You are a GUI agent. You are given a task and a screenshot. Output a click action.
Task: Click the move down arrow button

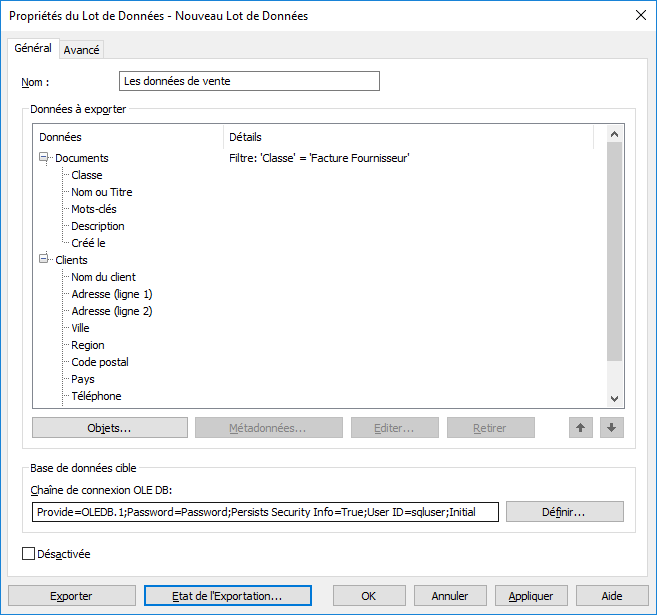[x=612, y=428]
